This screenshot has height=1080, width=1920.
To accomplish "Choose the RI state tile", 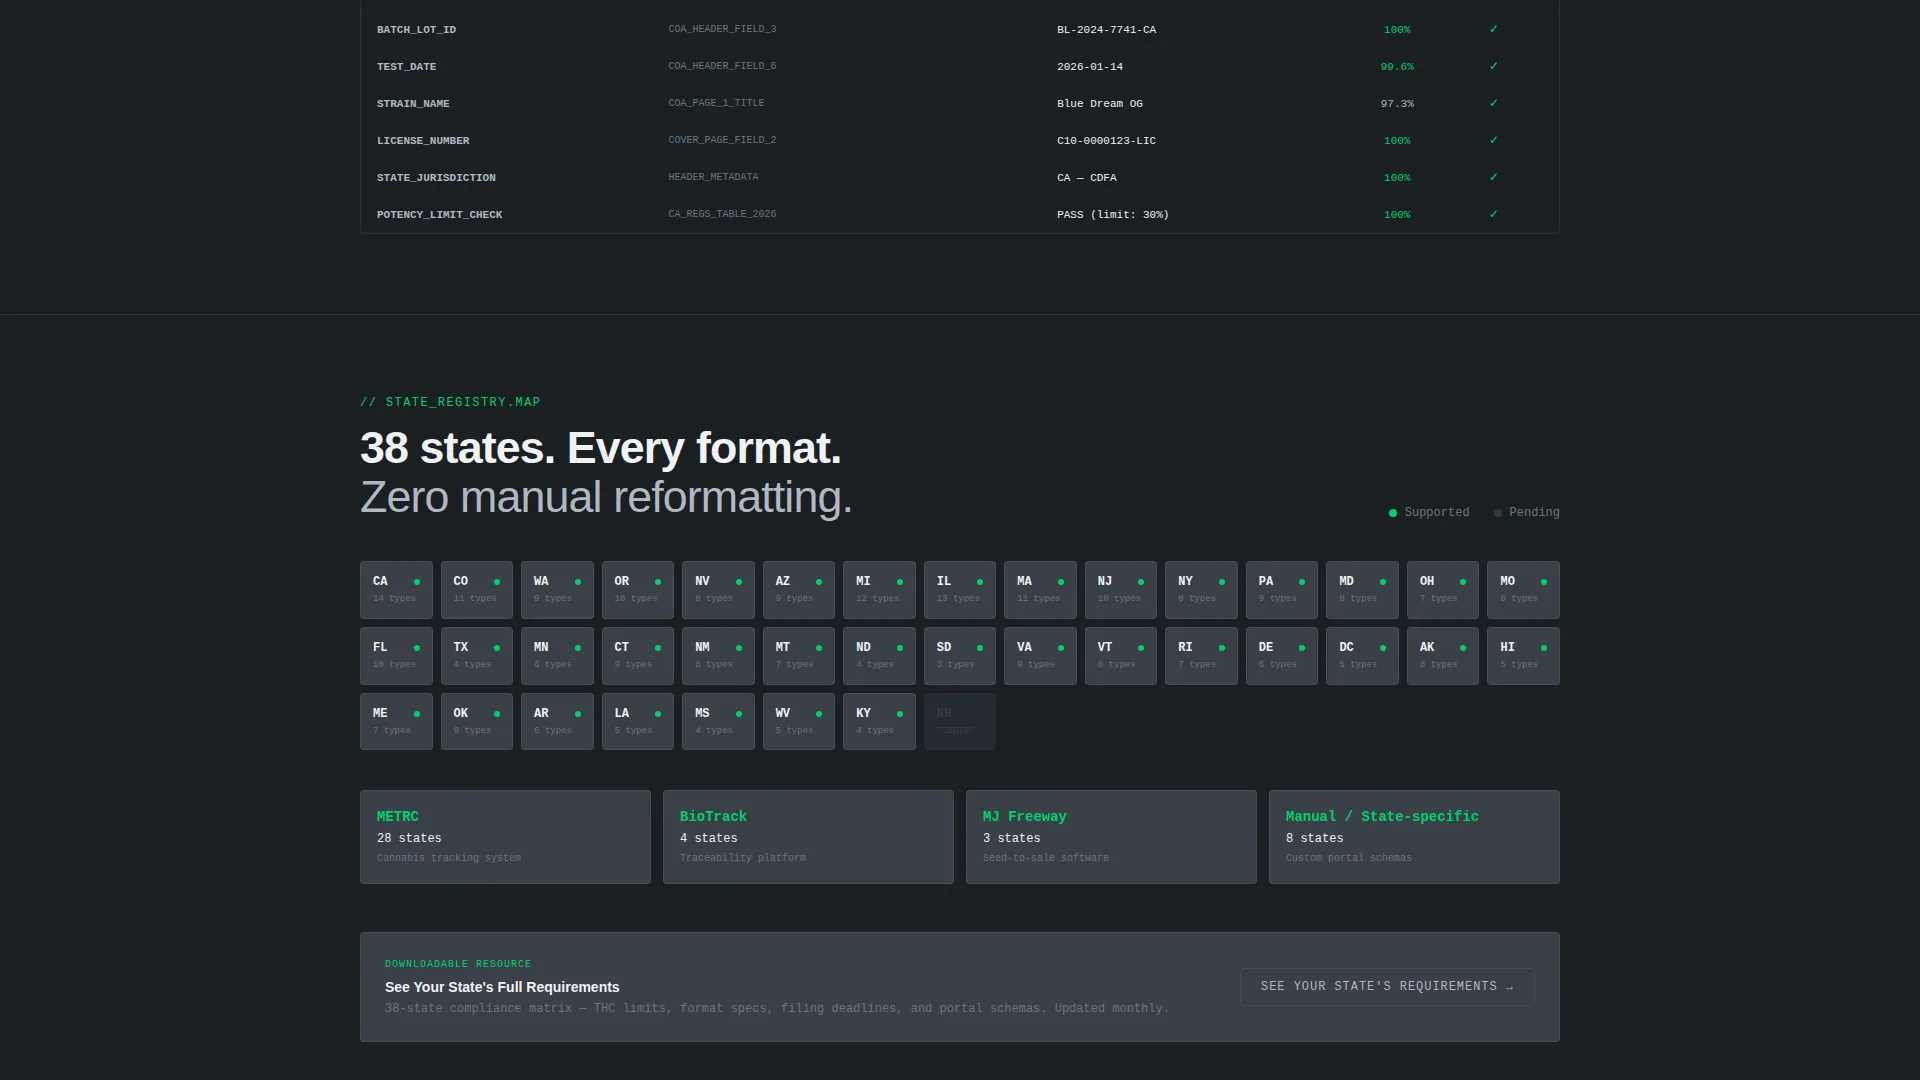I will (1201, 656).
